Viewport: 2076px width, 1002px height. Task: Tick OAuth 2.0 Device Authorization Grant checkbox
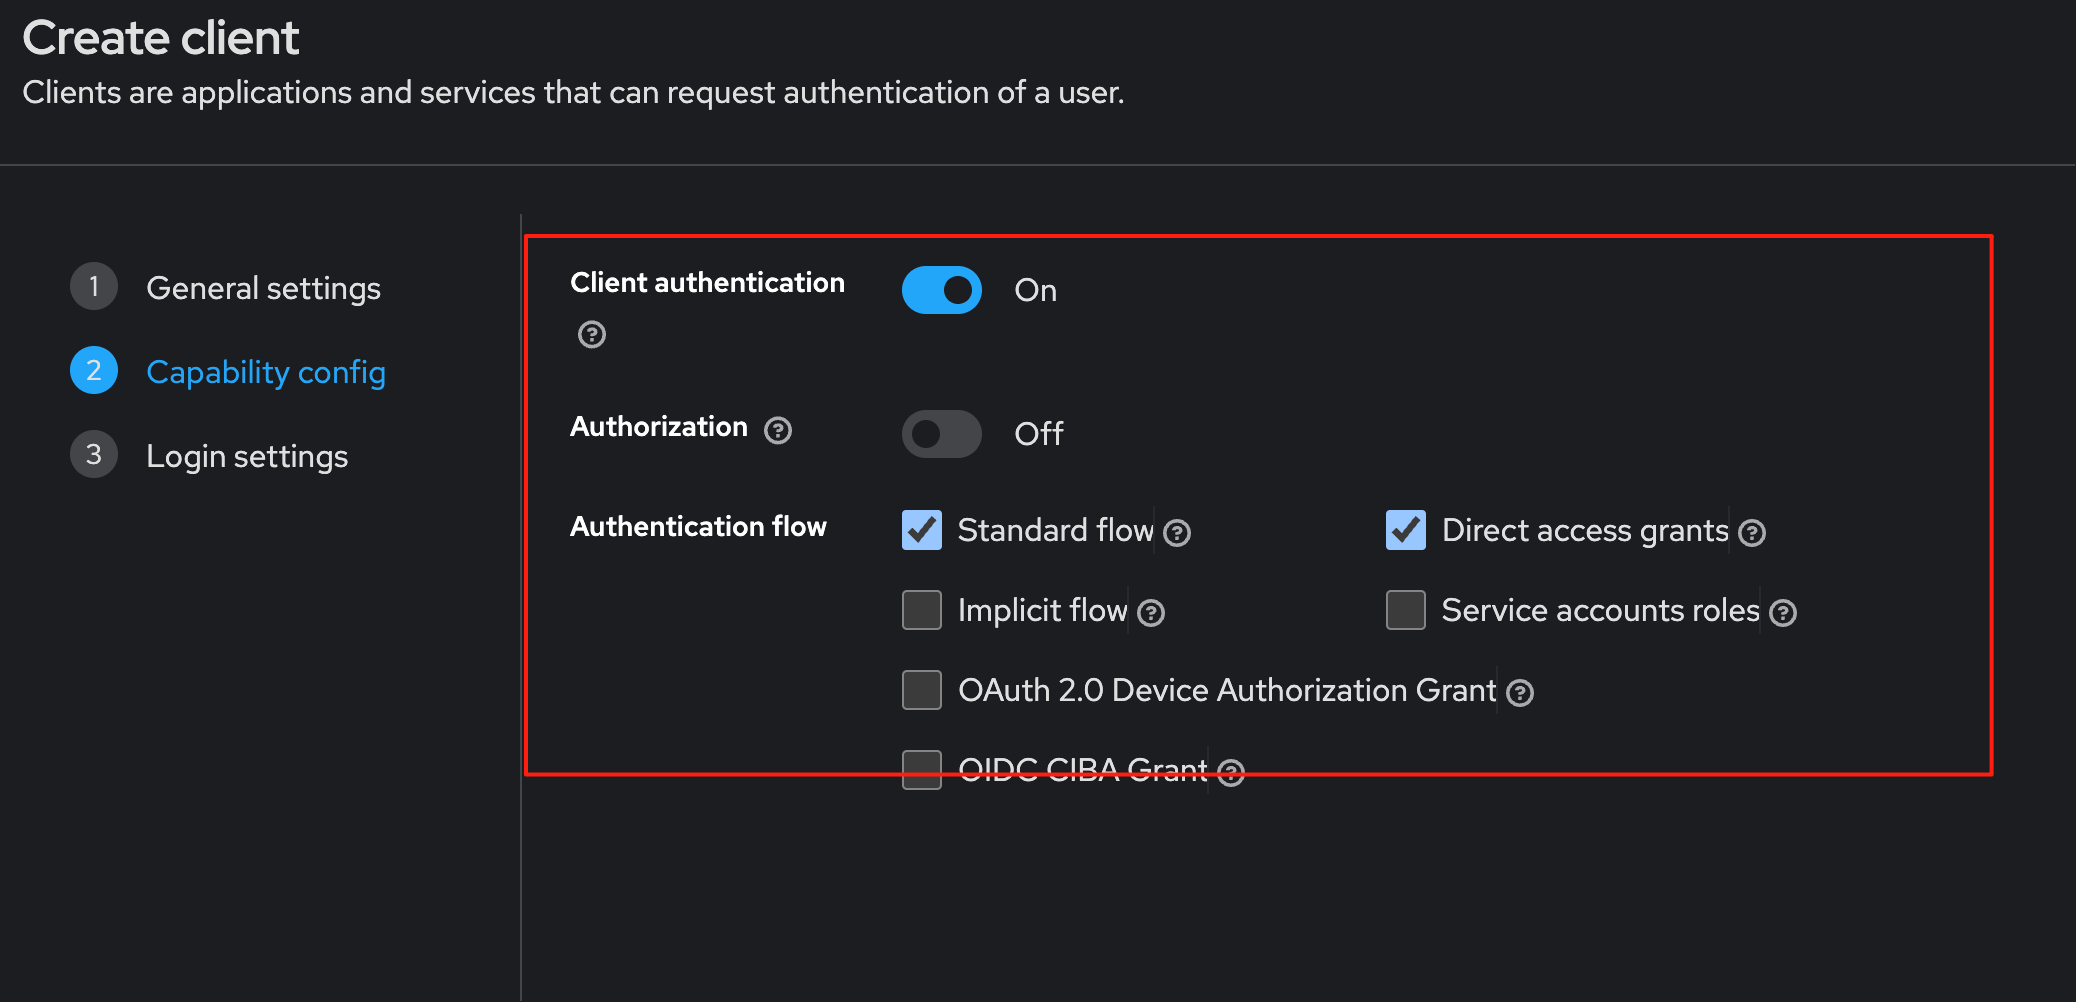pyautogui.click(x=922, y=690)
